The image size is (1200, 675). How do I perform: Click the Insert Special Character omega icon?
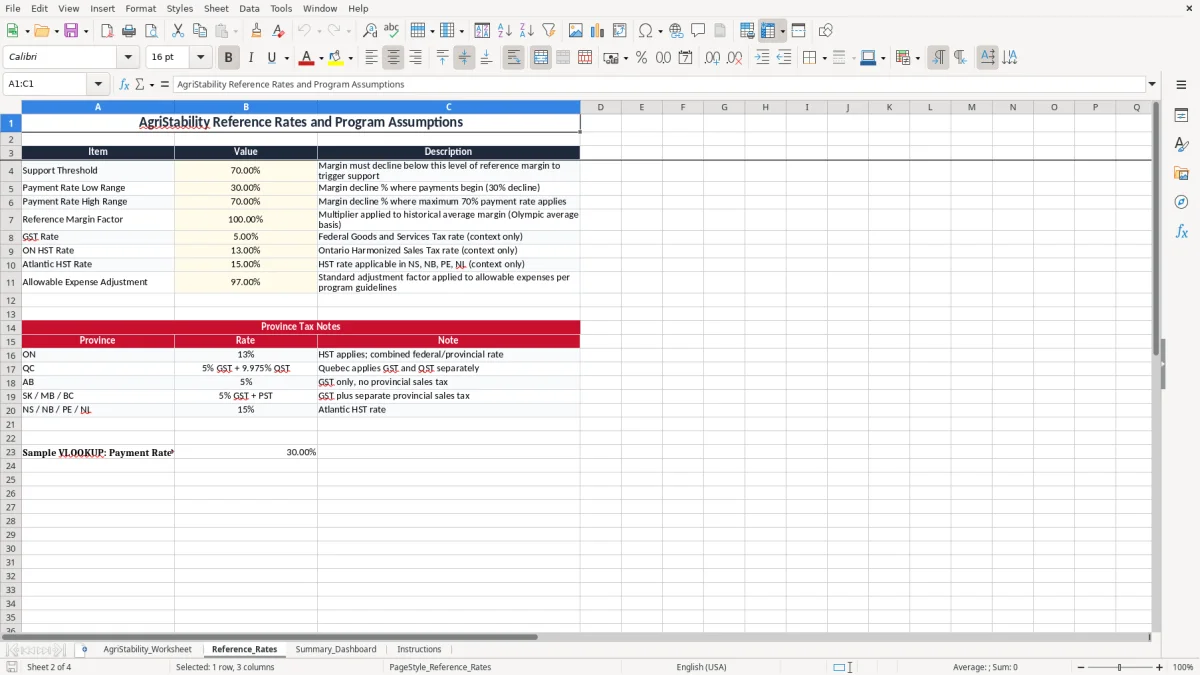(646, 31)
